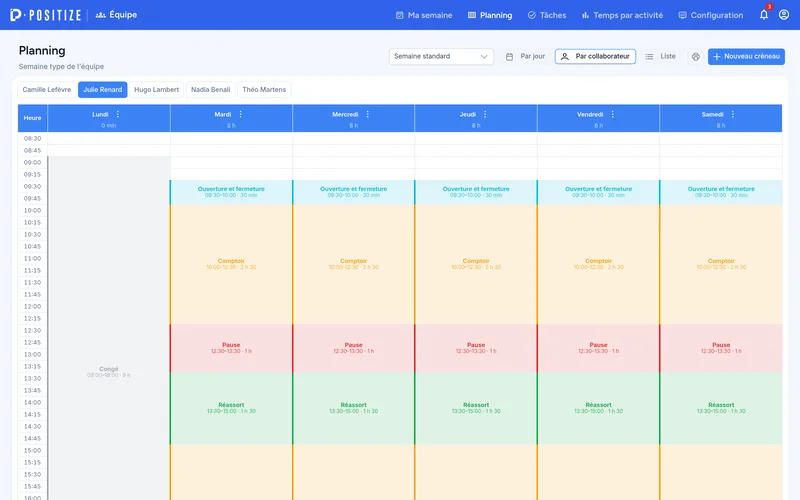The image size is (800, 500).
Task: Open notifications bell
Action: click(764, 14)
